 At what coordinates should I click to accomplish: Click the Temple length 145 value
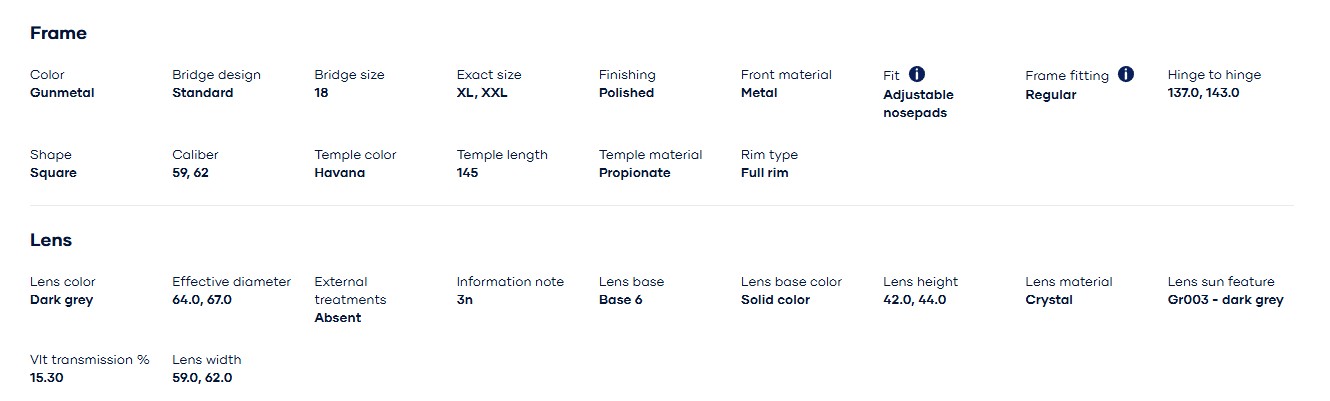467,173
